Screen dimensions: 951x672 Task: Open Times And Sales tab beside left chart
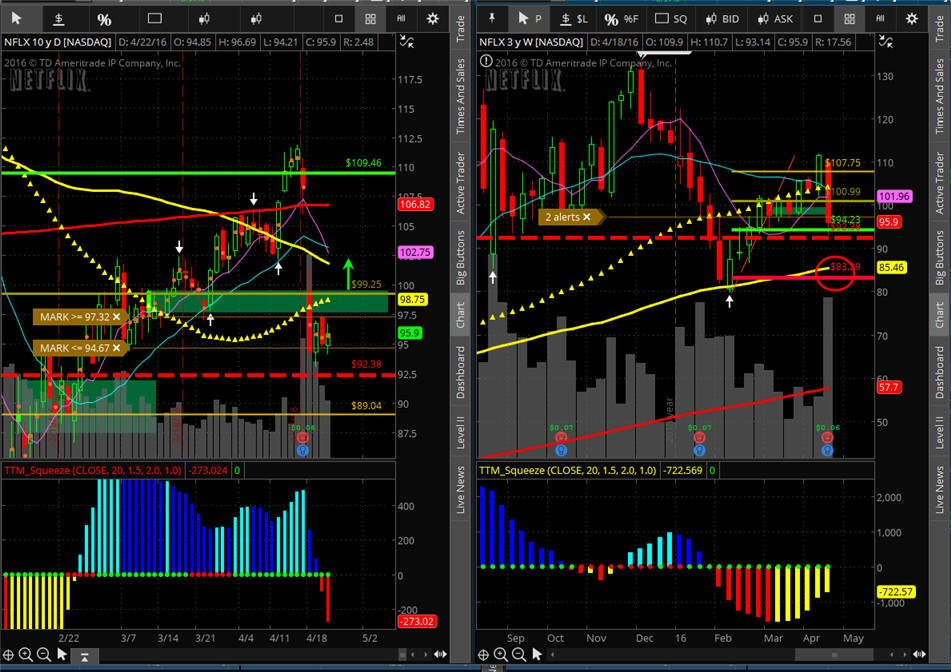pos(461,96)
